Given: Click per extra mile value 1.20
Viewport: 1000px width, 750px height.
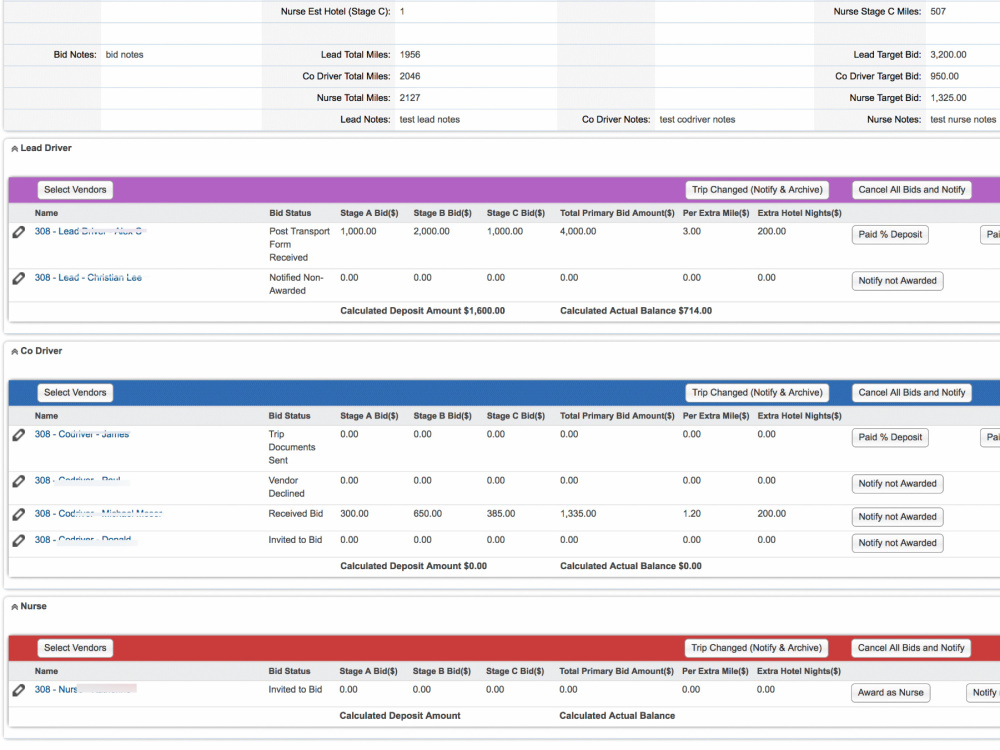Looking at the screenshot, I should pyautogui.click(x=691, y=514).
